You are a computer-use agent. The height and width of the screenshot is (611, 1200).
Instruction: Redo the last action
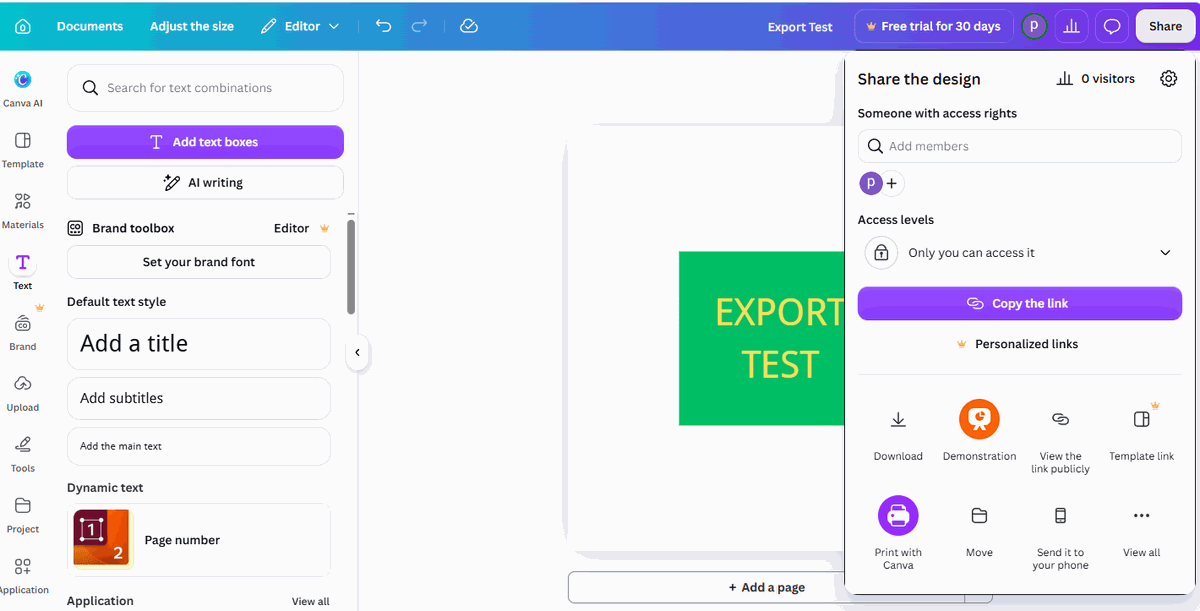[x=420, y=26]
